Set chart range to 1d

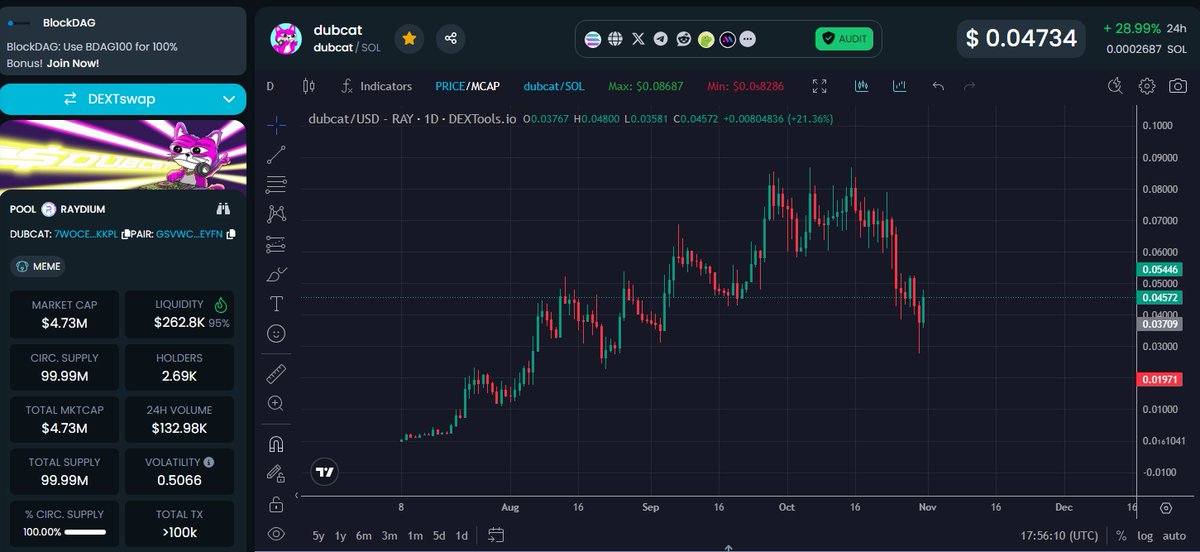[461, 535]
